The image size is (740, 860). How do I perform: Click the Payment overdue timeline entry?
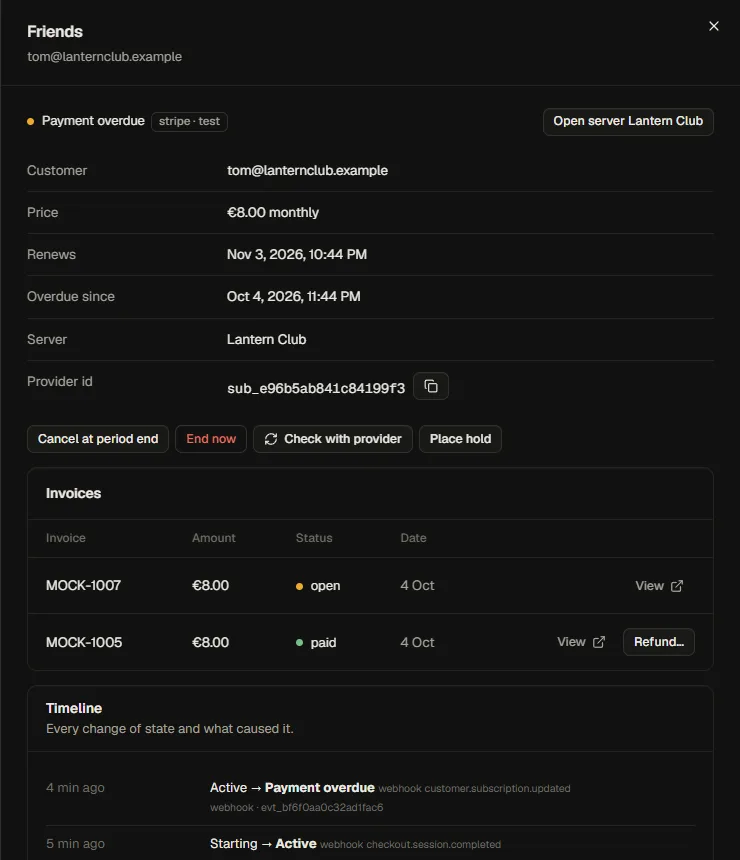tap(370, 797)
